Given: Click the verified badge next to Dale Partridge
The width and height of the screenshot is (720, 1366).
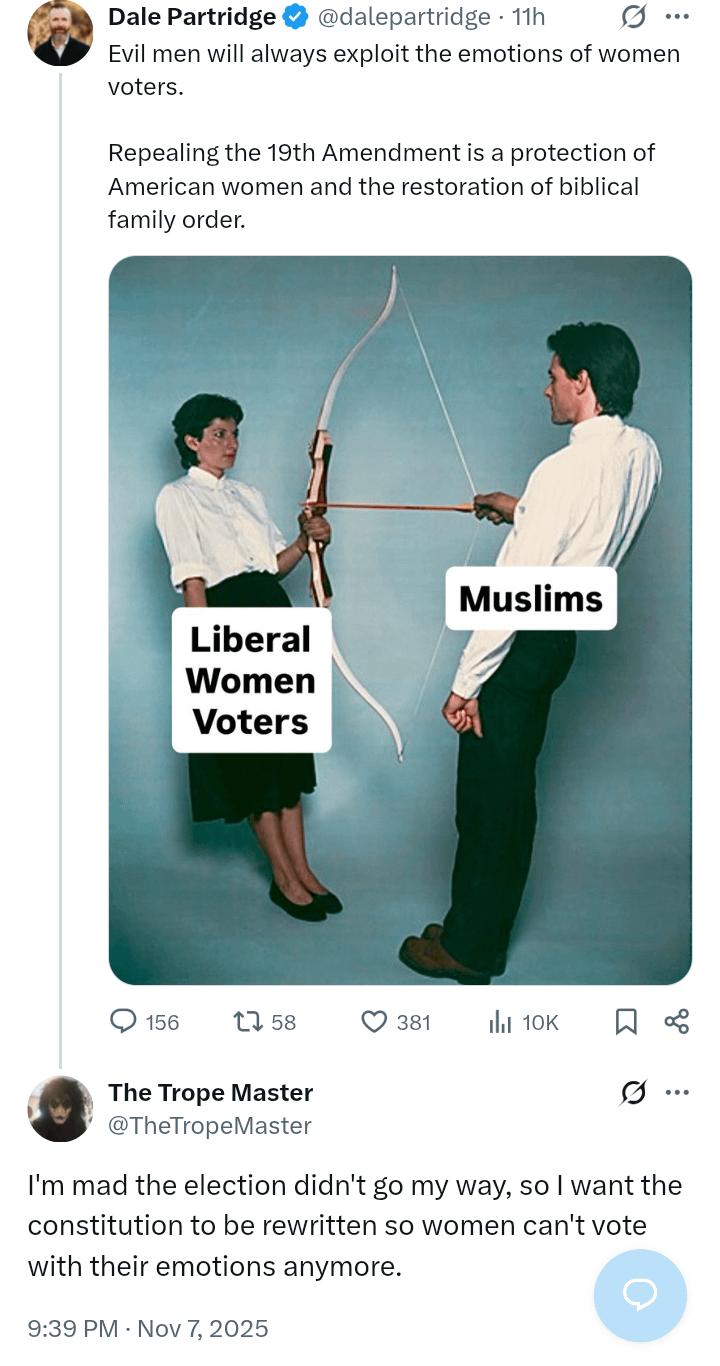Looking at the screenshot, I should coord(295,17).
